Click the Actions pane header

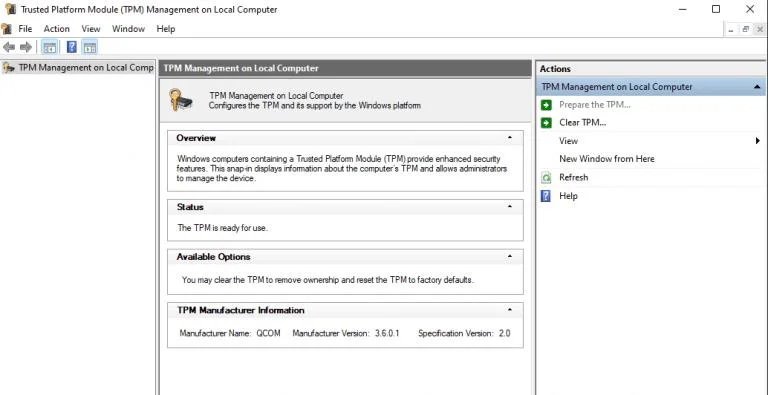[x=651, y=69]
